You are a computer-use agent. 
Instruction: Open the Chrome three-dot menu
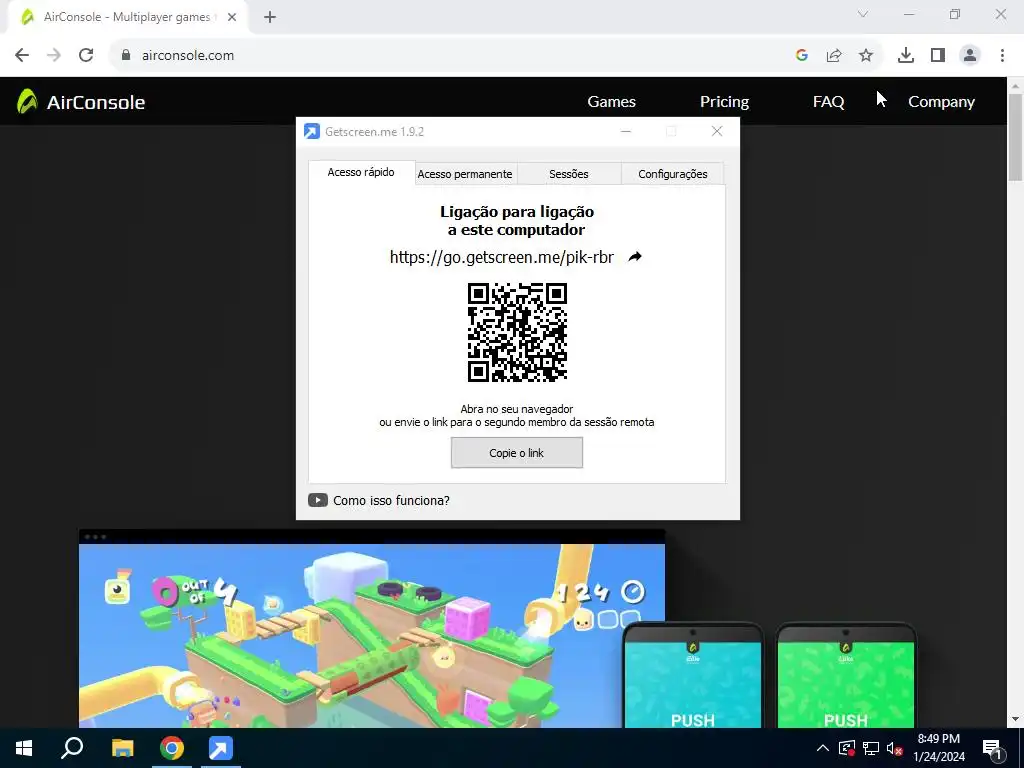[x=1002, y=56]
